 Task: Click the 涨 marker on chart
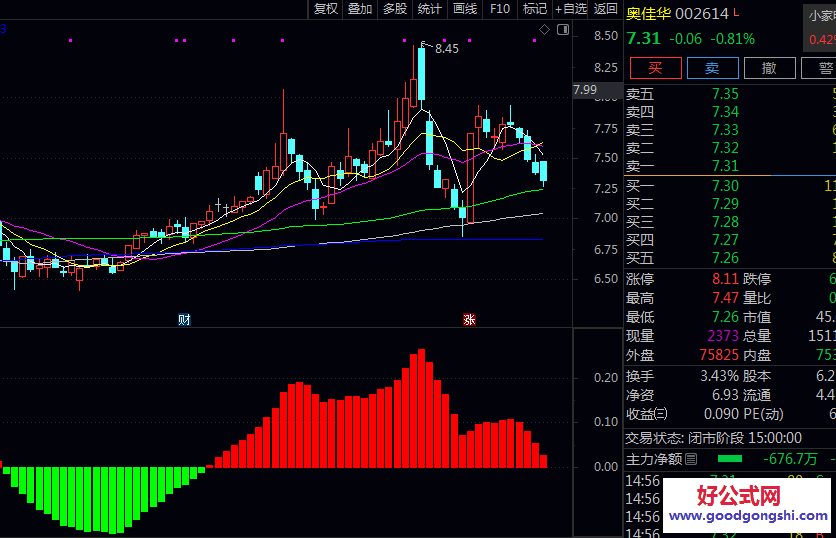tap(469, 319)
